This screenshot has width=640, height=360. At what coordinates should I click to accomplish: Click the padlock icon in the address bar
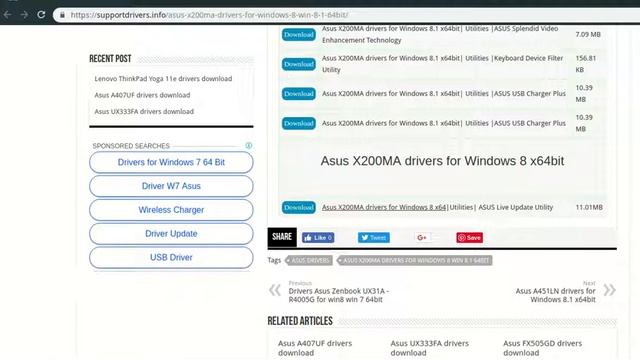coord(62,15)
